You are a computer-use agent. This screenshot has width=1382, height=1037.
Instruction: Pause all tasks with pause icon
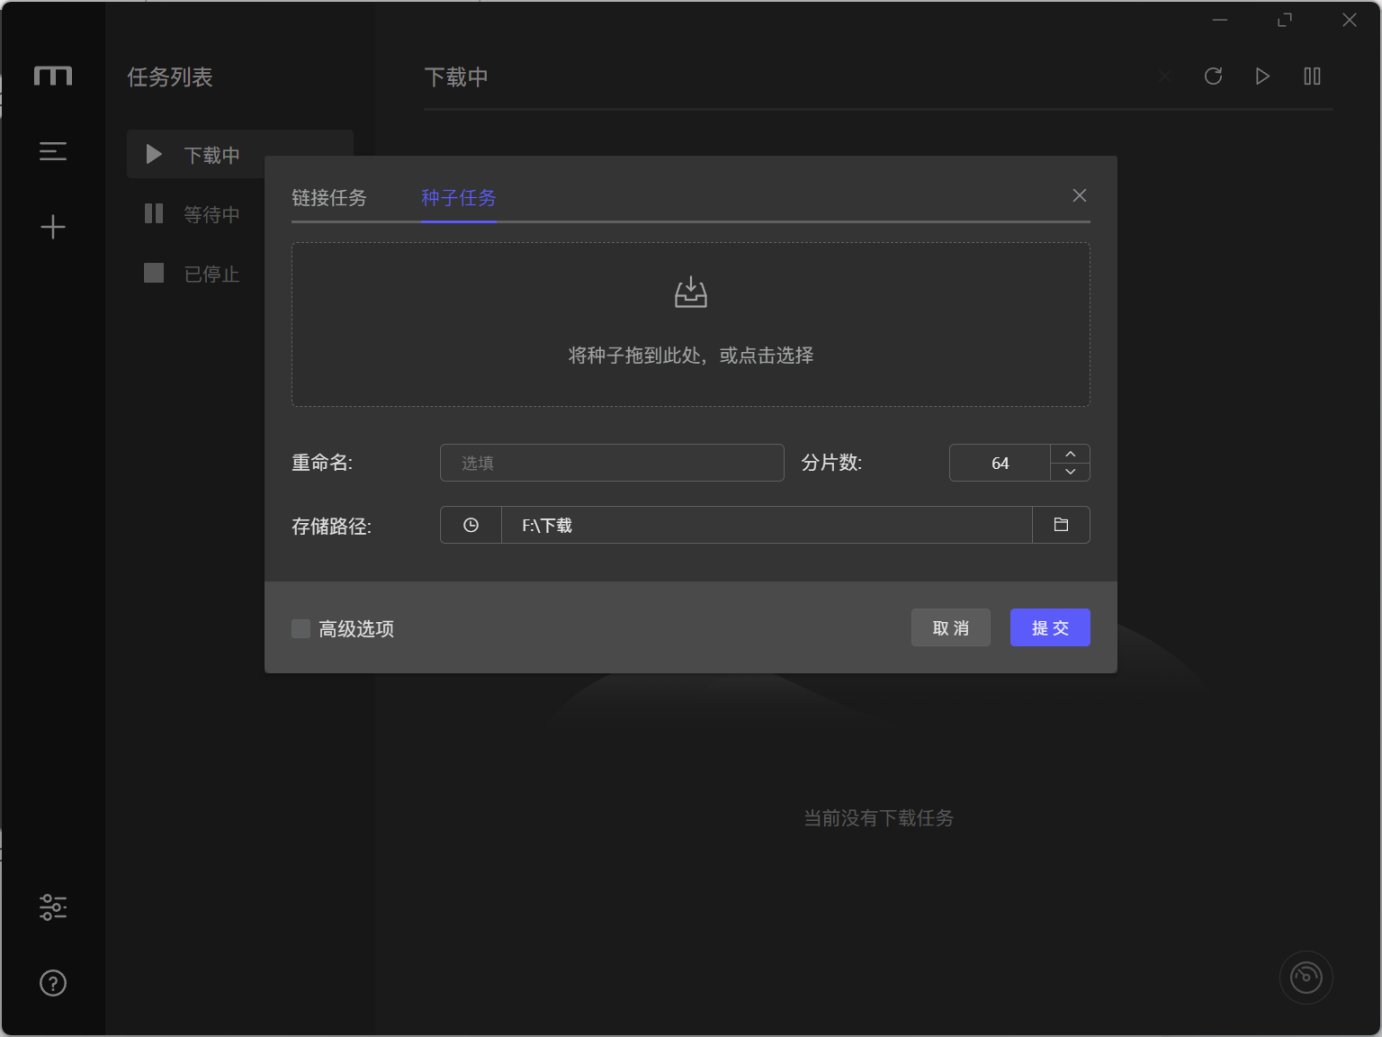coord(1312,76)
